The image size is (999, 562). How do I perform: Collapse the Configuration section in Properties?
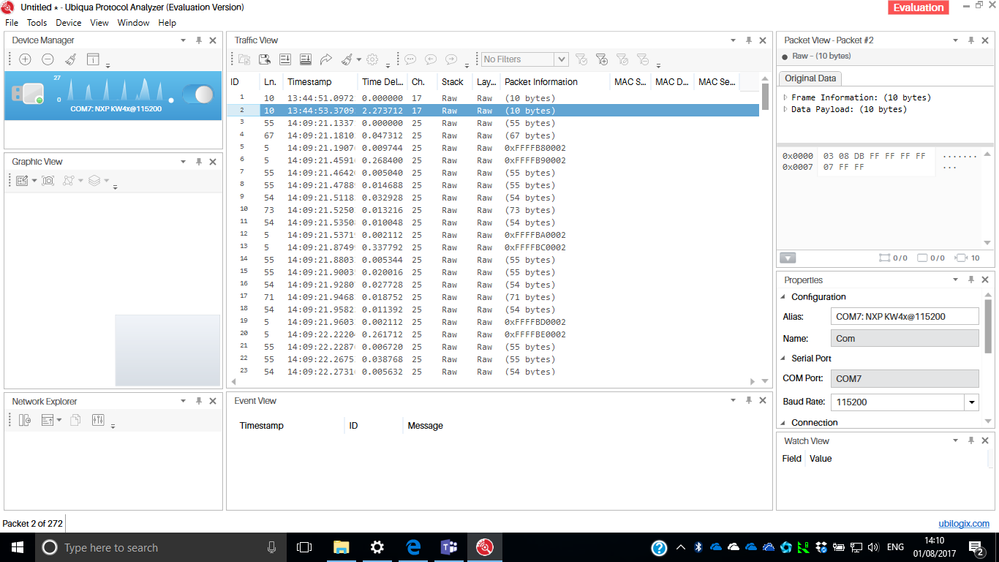pos(784,297)
